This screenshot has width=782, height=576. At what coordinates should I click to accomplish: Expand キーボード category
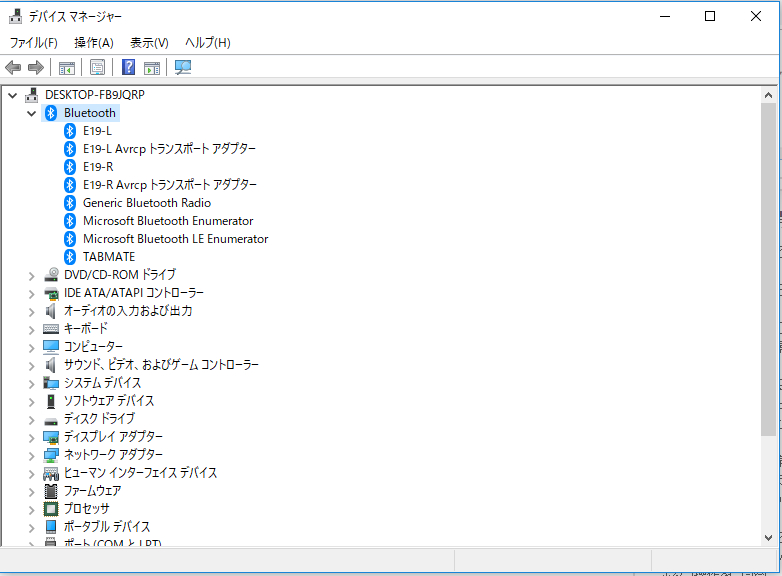tap(31, 329)
